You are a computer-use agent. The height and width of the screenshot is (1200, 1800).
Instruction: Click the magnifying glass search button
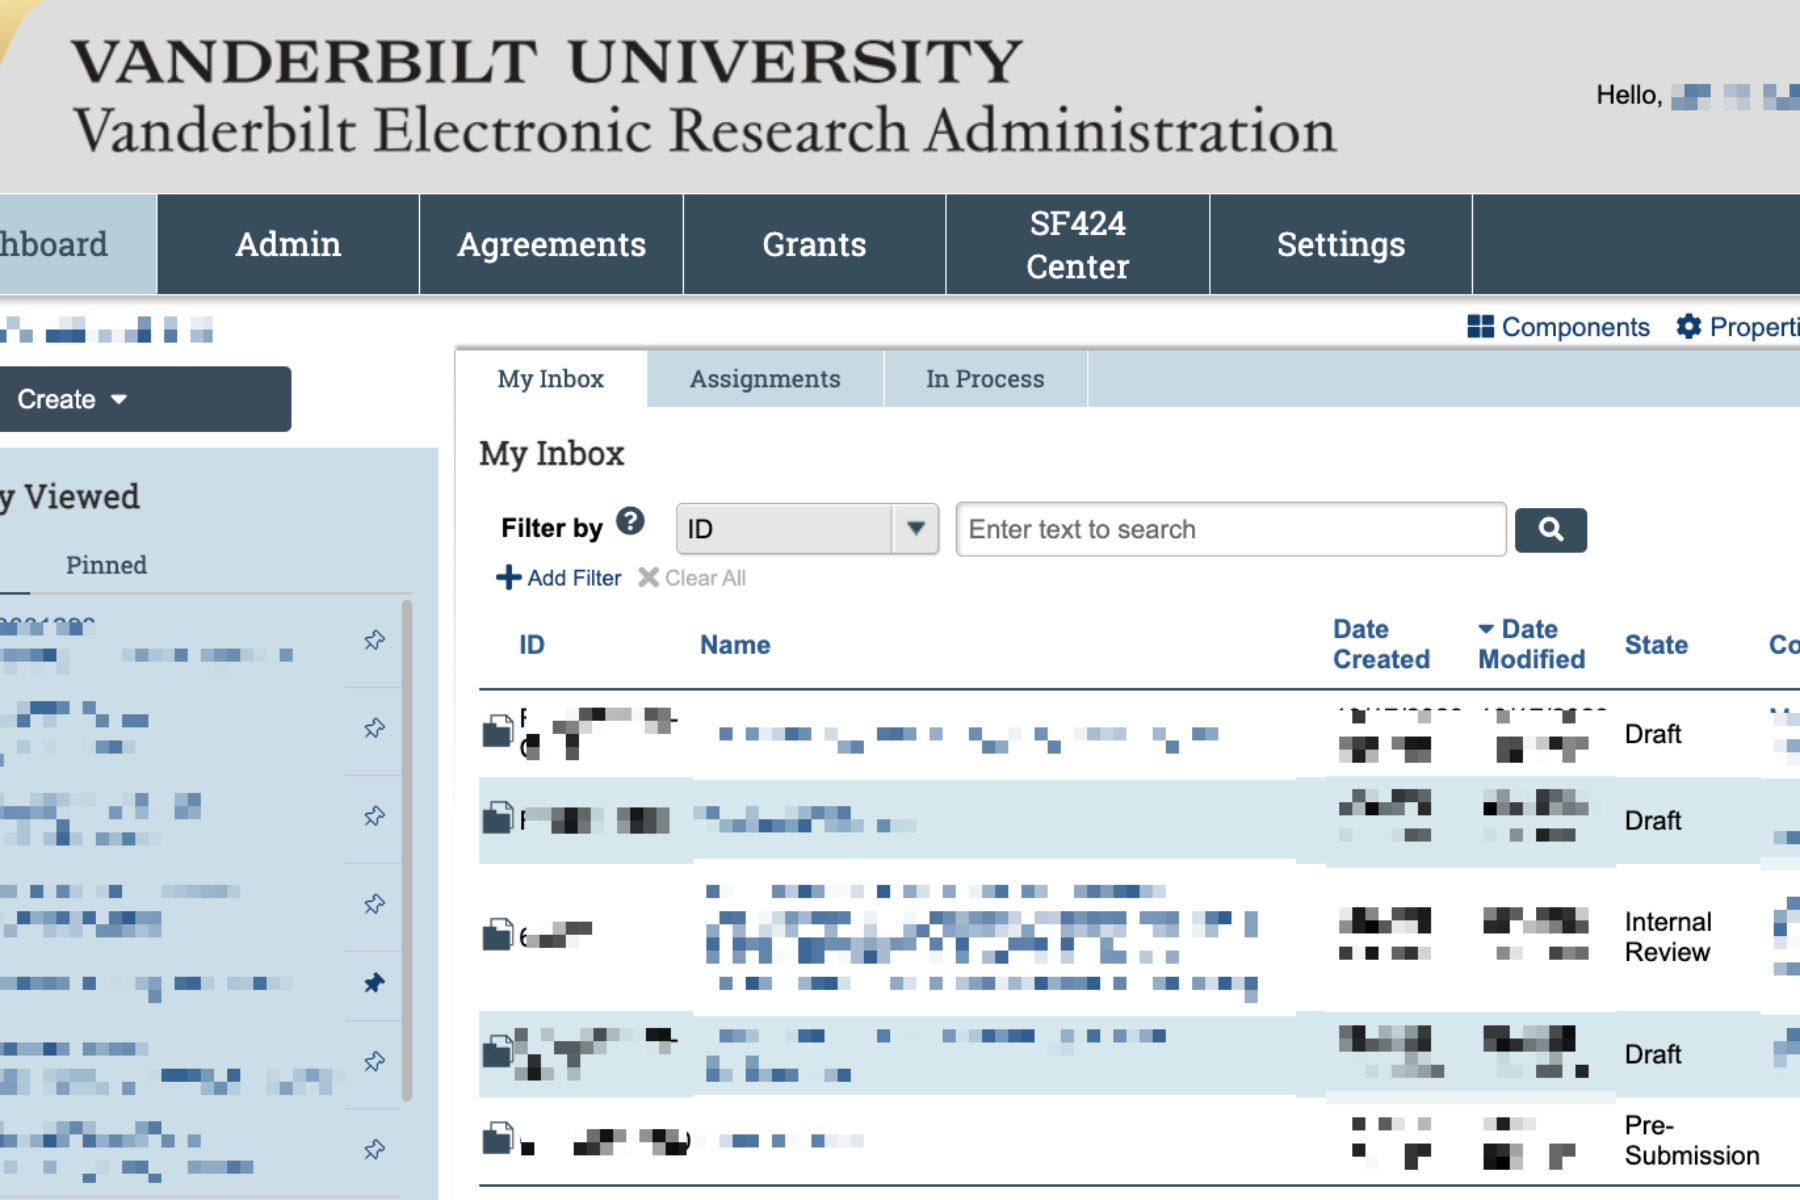pyautogui.click(x=1550, y=530)
